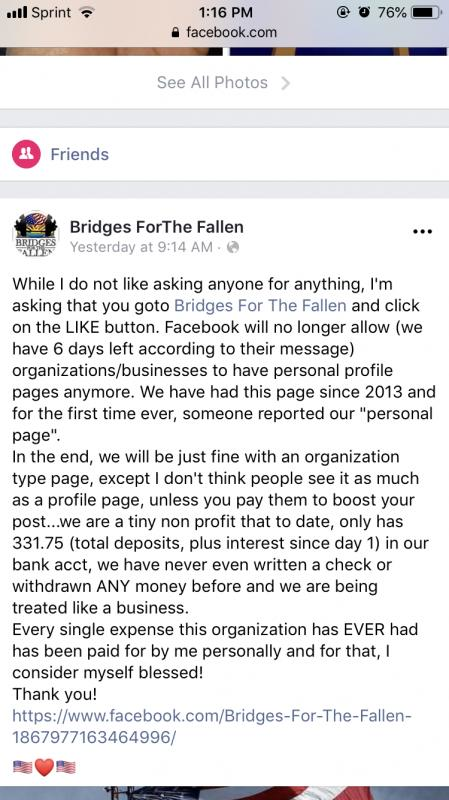
Task: Open the Bridges ForThe Fallen author name
Action: (x=157, y=227)
